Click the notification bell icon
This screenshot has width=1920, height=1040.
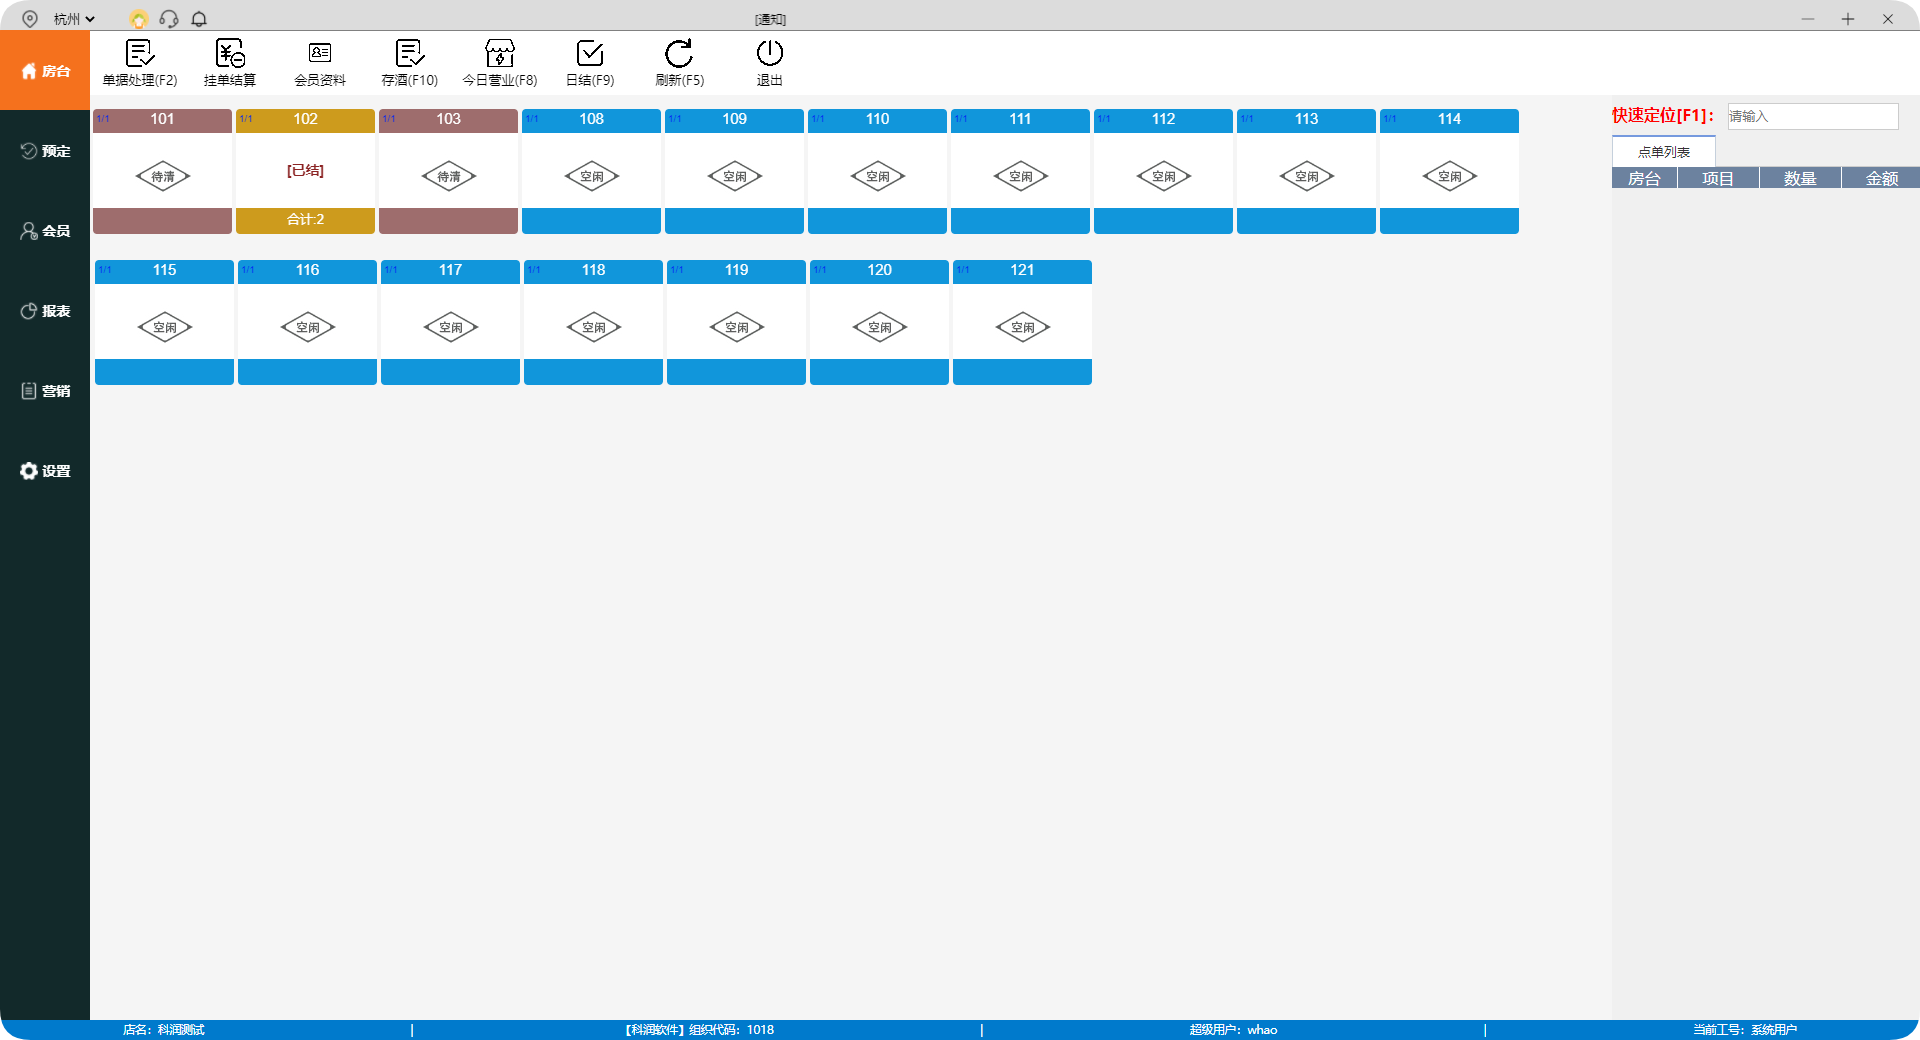pos(199,19)
